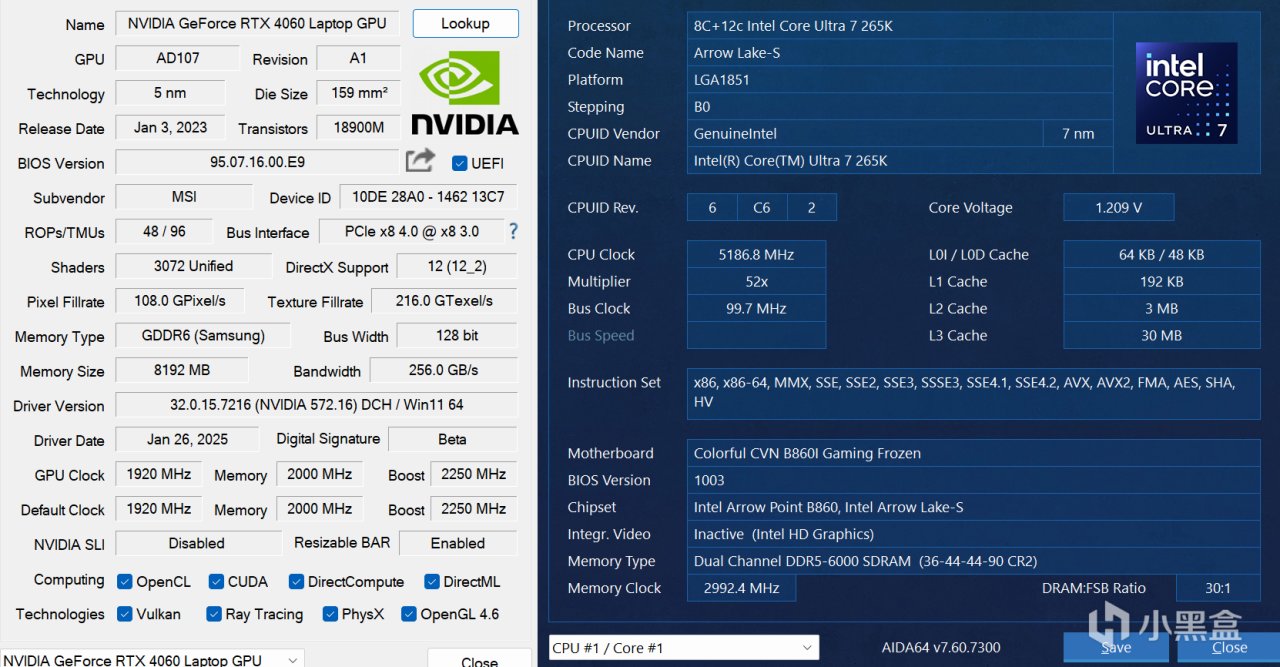Click the Pixel Fillrate 108.0 GPixel/s
This screenshot has height=667, width=1280.
[180, 301]
